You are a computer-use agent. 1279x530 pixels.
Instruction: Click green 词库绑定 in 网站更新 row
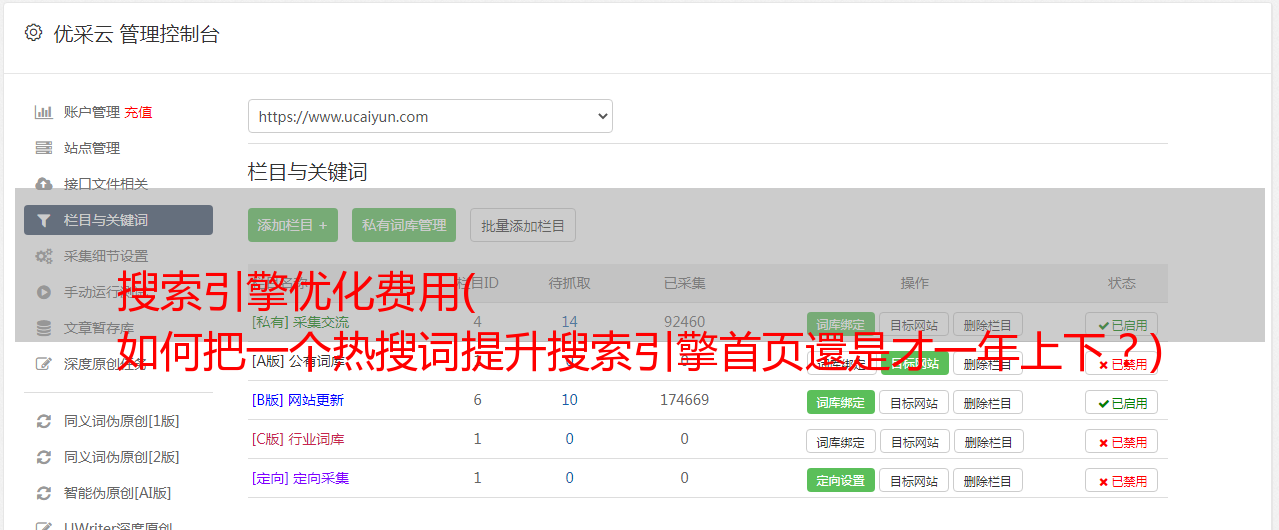tap(841, 402)
